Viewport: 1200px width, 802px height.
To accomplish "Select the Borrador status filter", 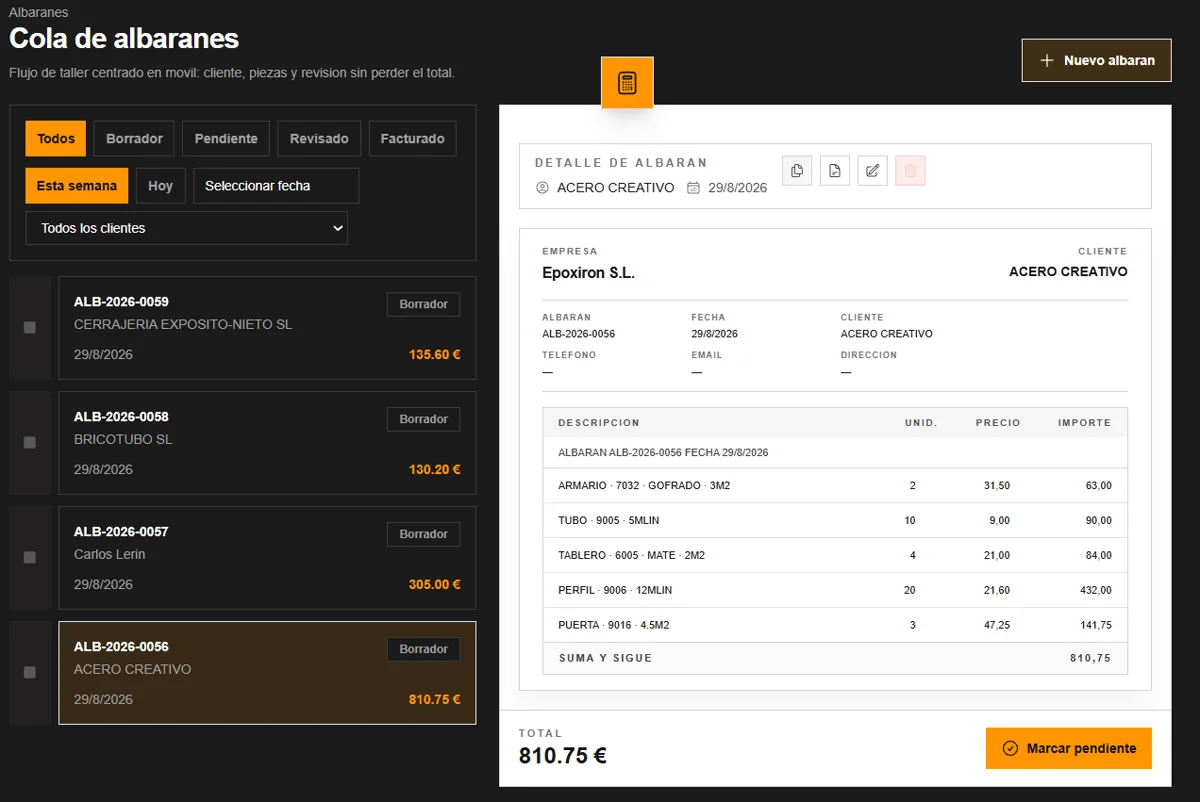I will click(134, 139).
